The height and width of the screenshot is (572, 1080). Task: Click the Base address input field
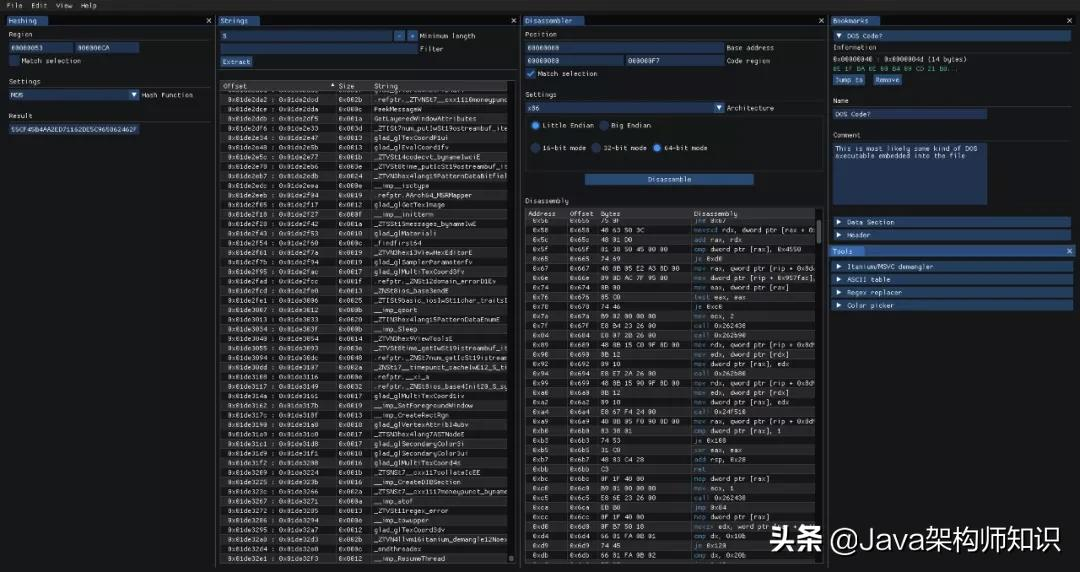pyautogui.click(x=625, y=48)
